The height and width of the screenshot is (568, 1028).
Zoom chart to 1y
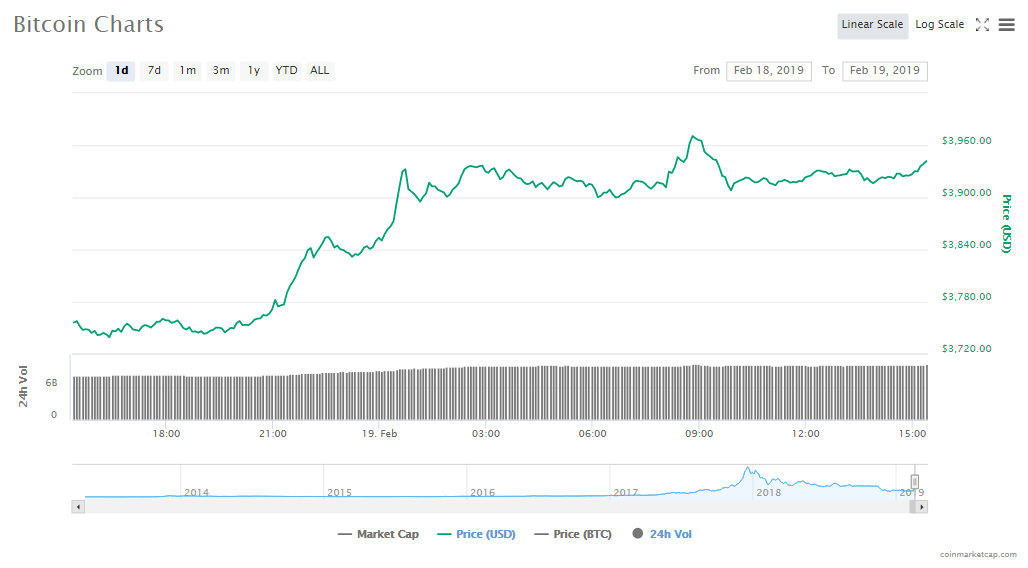pos(254,71)
